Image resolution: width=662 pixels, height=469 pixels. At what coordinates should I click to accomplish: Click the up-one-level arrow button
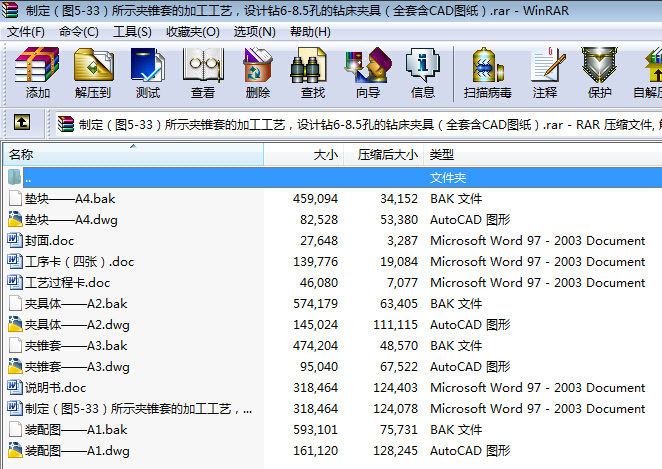pos(22,123)
